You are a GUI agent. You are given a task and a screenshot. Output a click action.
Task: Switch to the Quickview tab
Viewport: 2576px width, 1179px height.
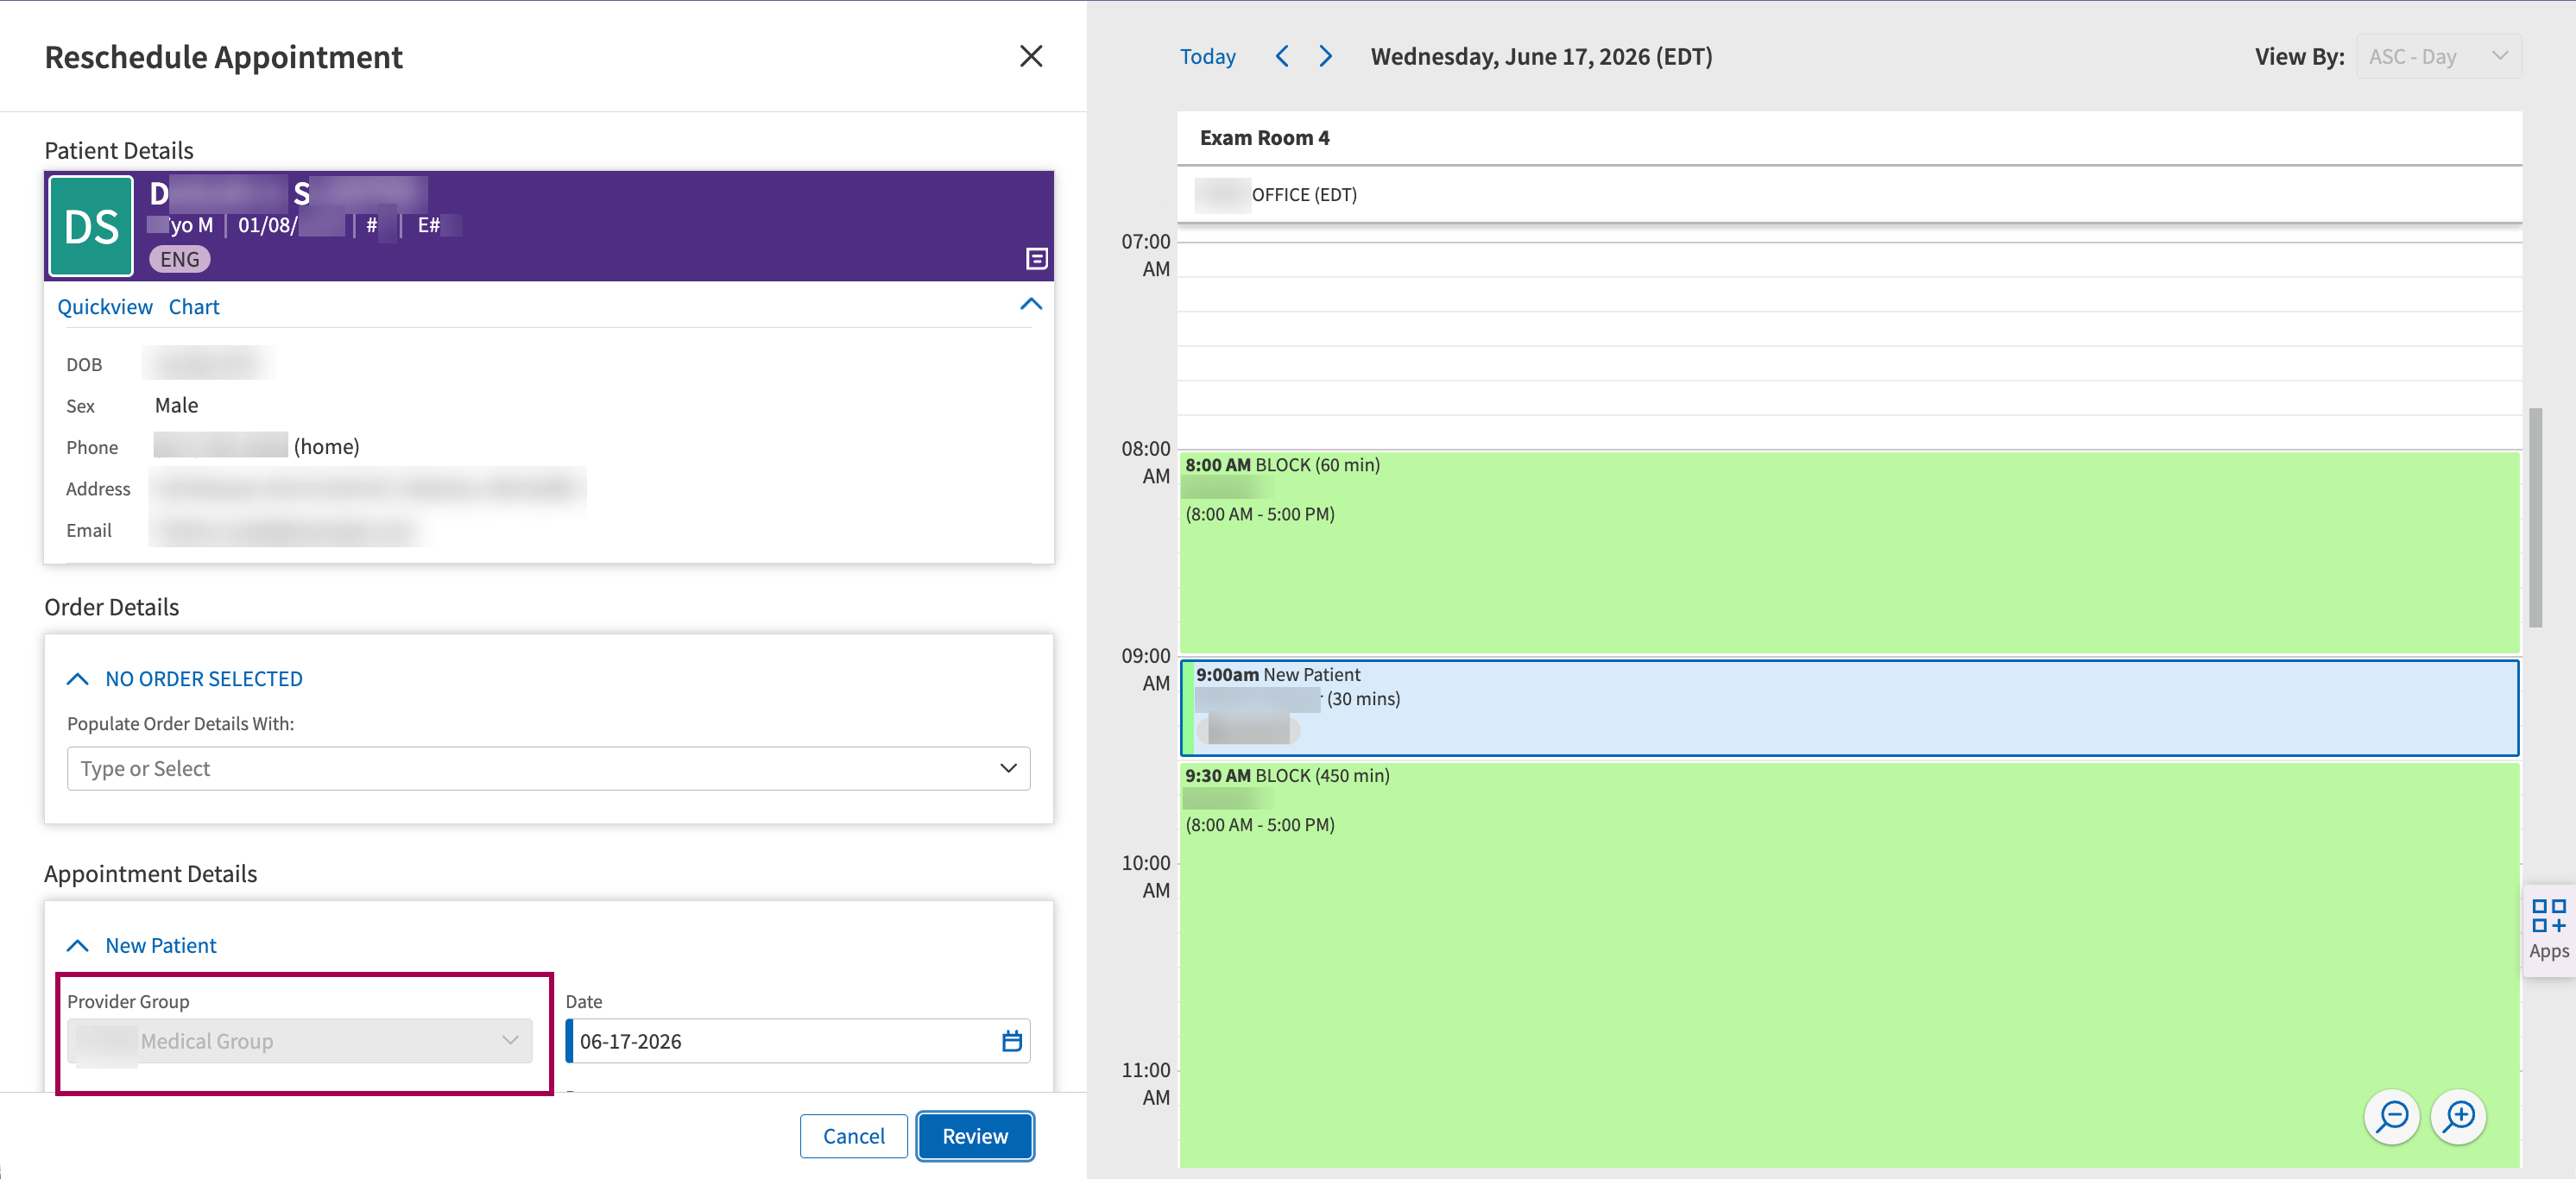point(105,307)
